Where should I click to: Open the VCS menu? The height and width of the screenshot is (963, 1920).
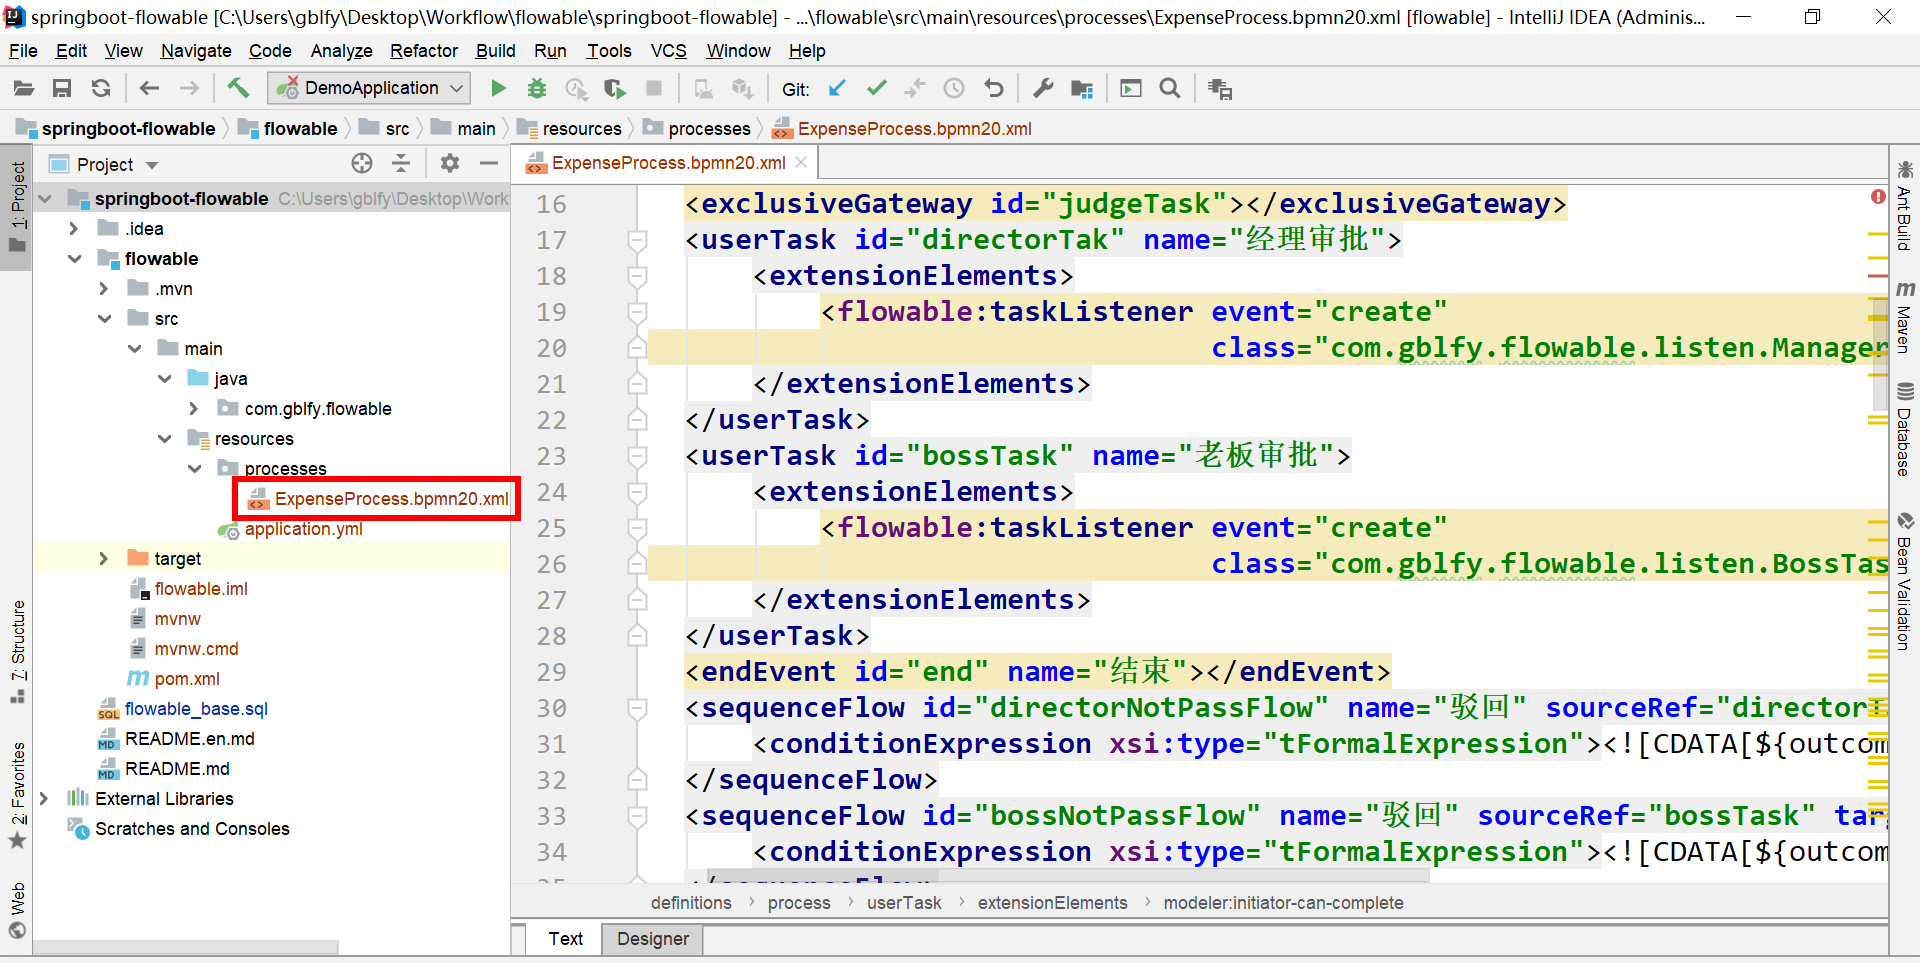[x=668, y=51]
